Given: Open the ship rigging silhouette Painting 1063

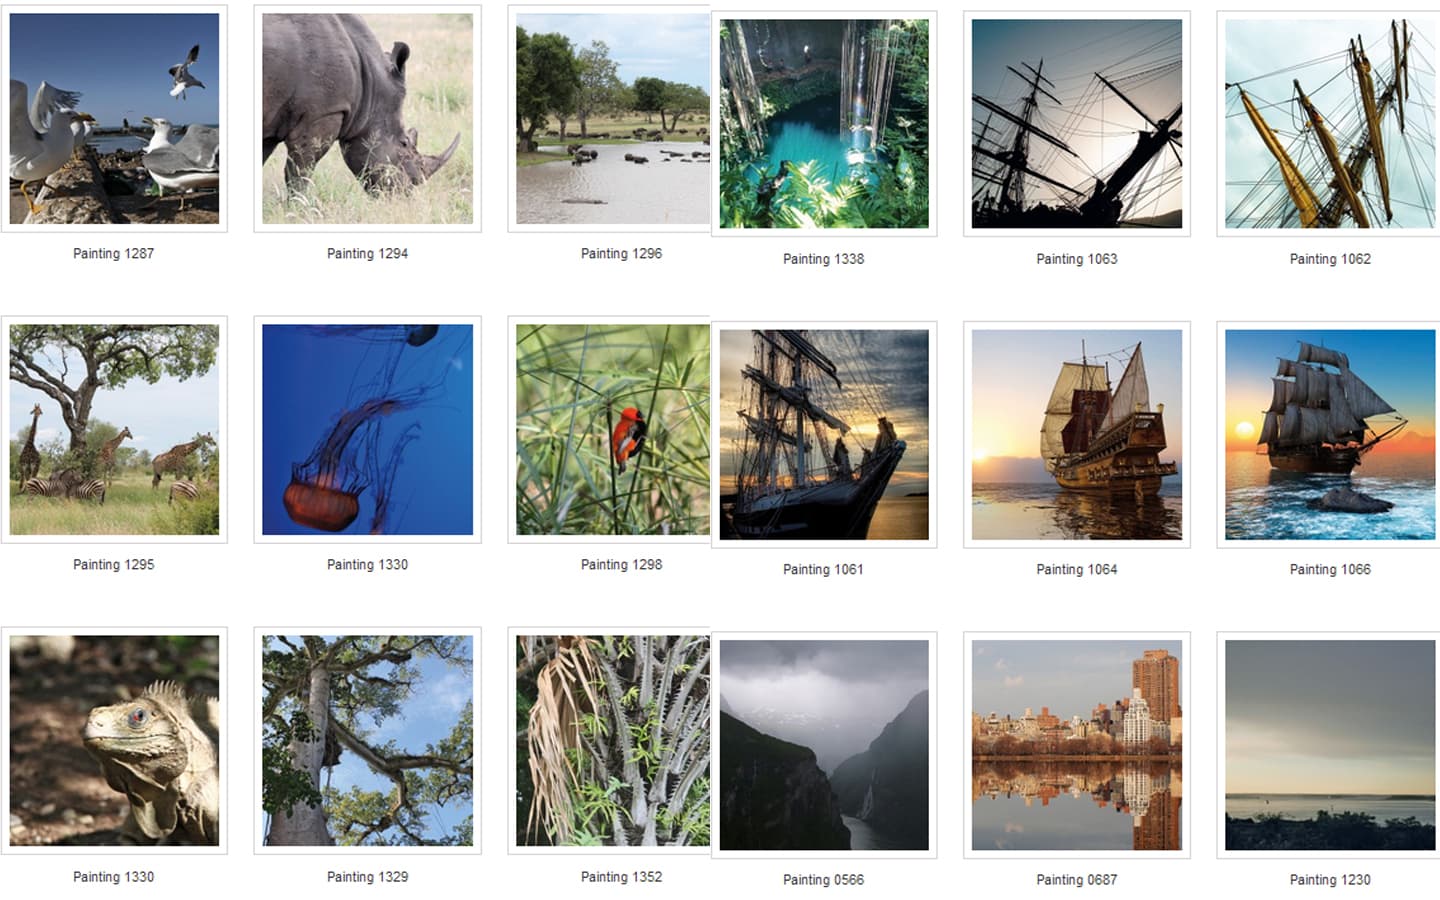Looking at the screenshot, I should point(1077,124).
